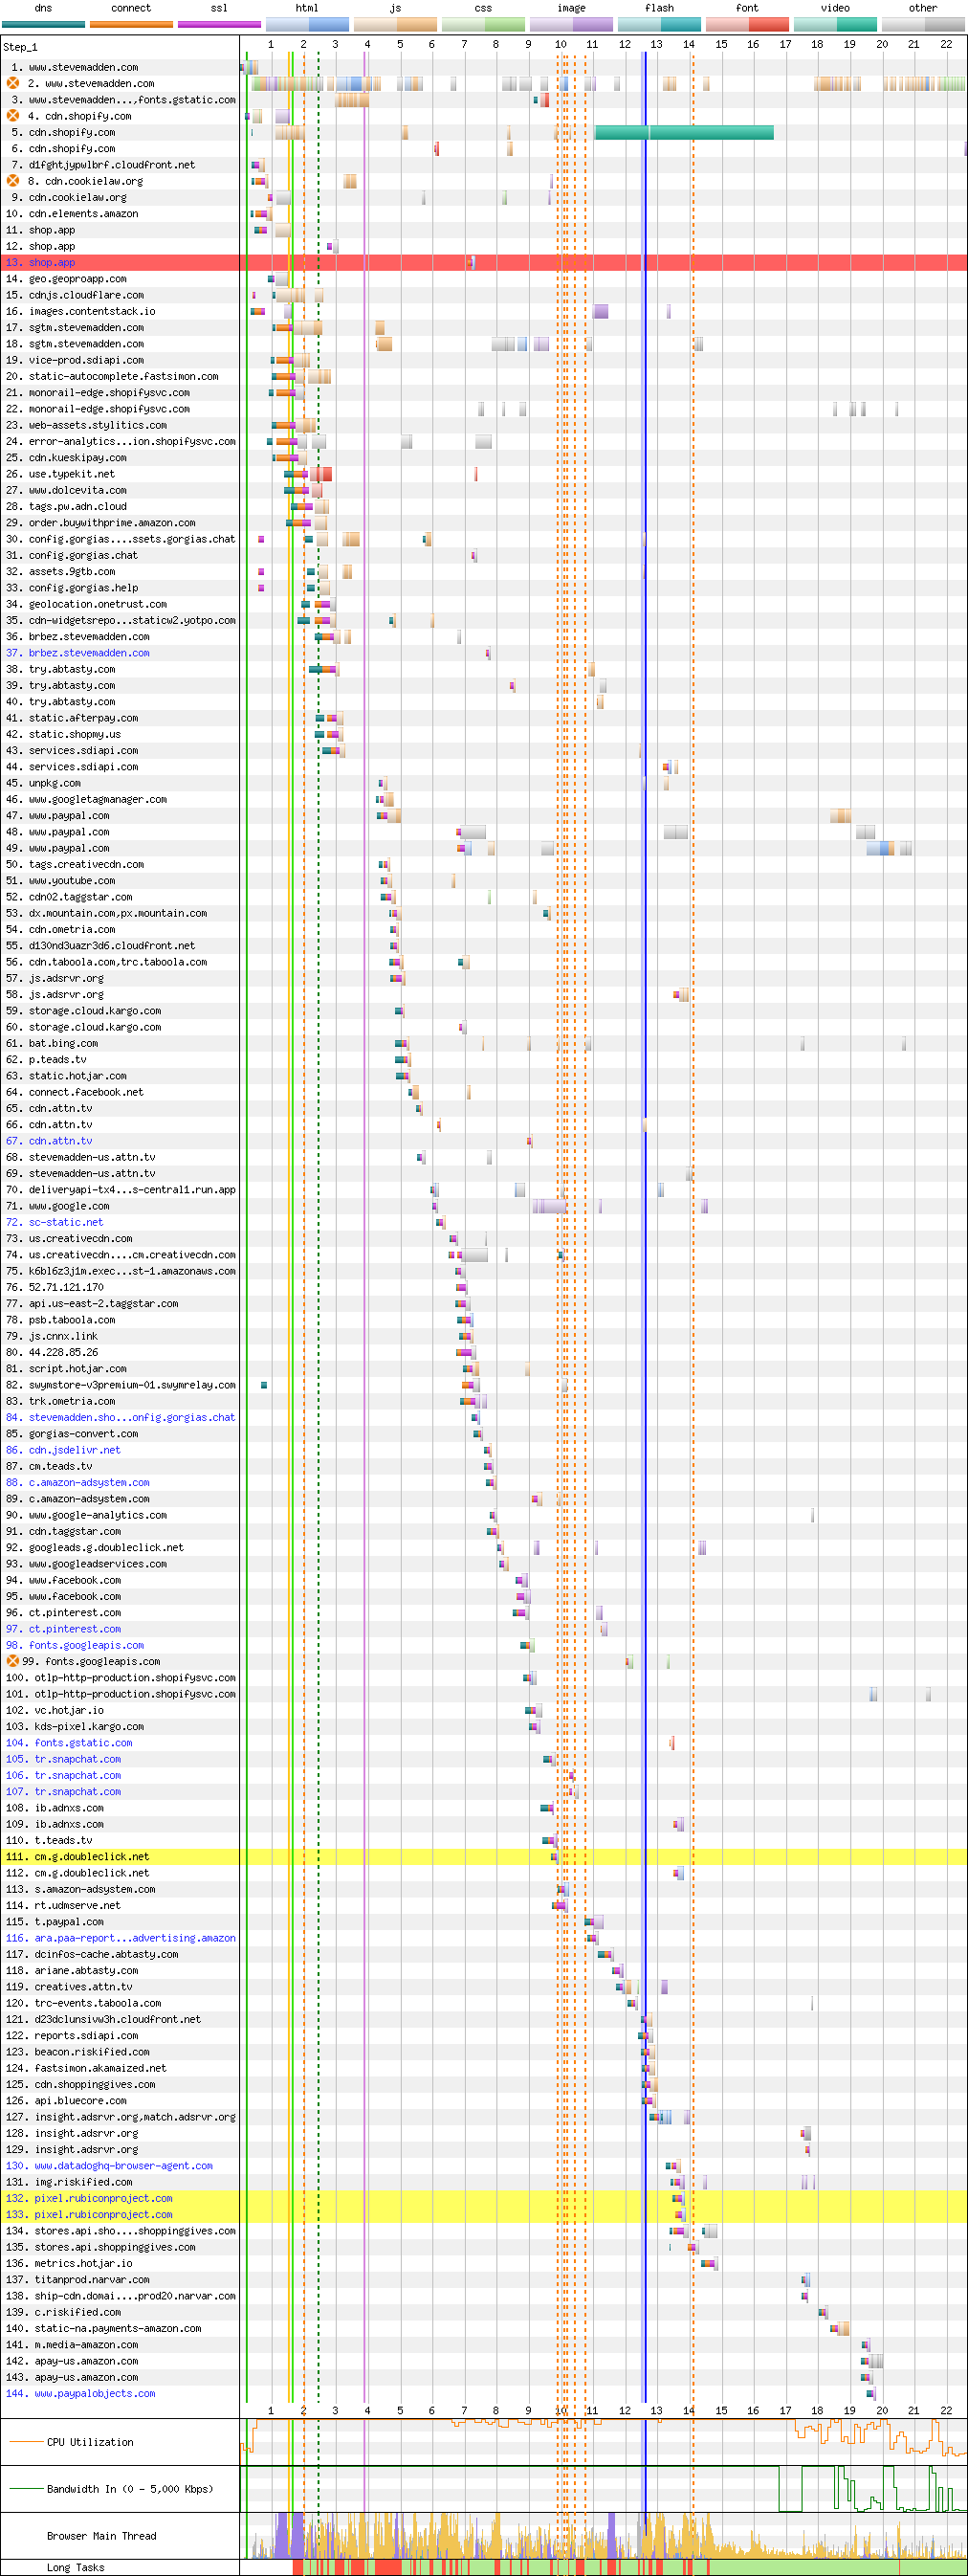This screenshot has width=968, height=2576.
Task: Open request 144 www.paypalobjects.com
Action: point(95,2393)
